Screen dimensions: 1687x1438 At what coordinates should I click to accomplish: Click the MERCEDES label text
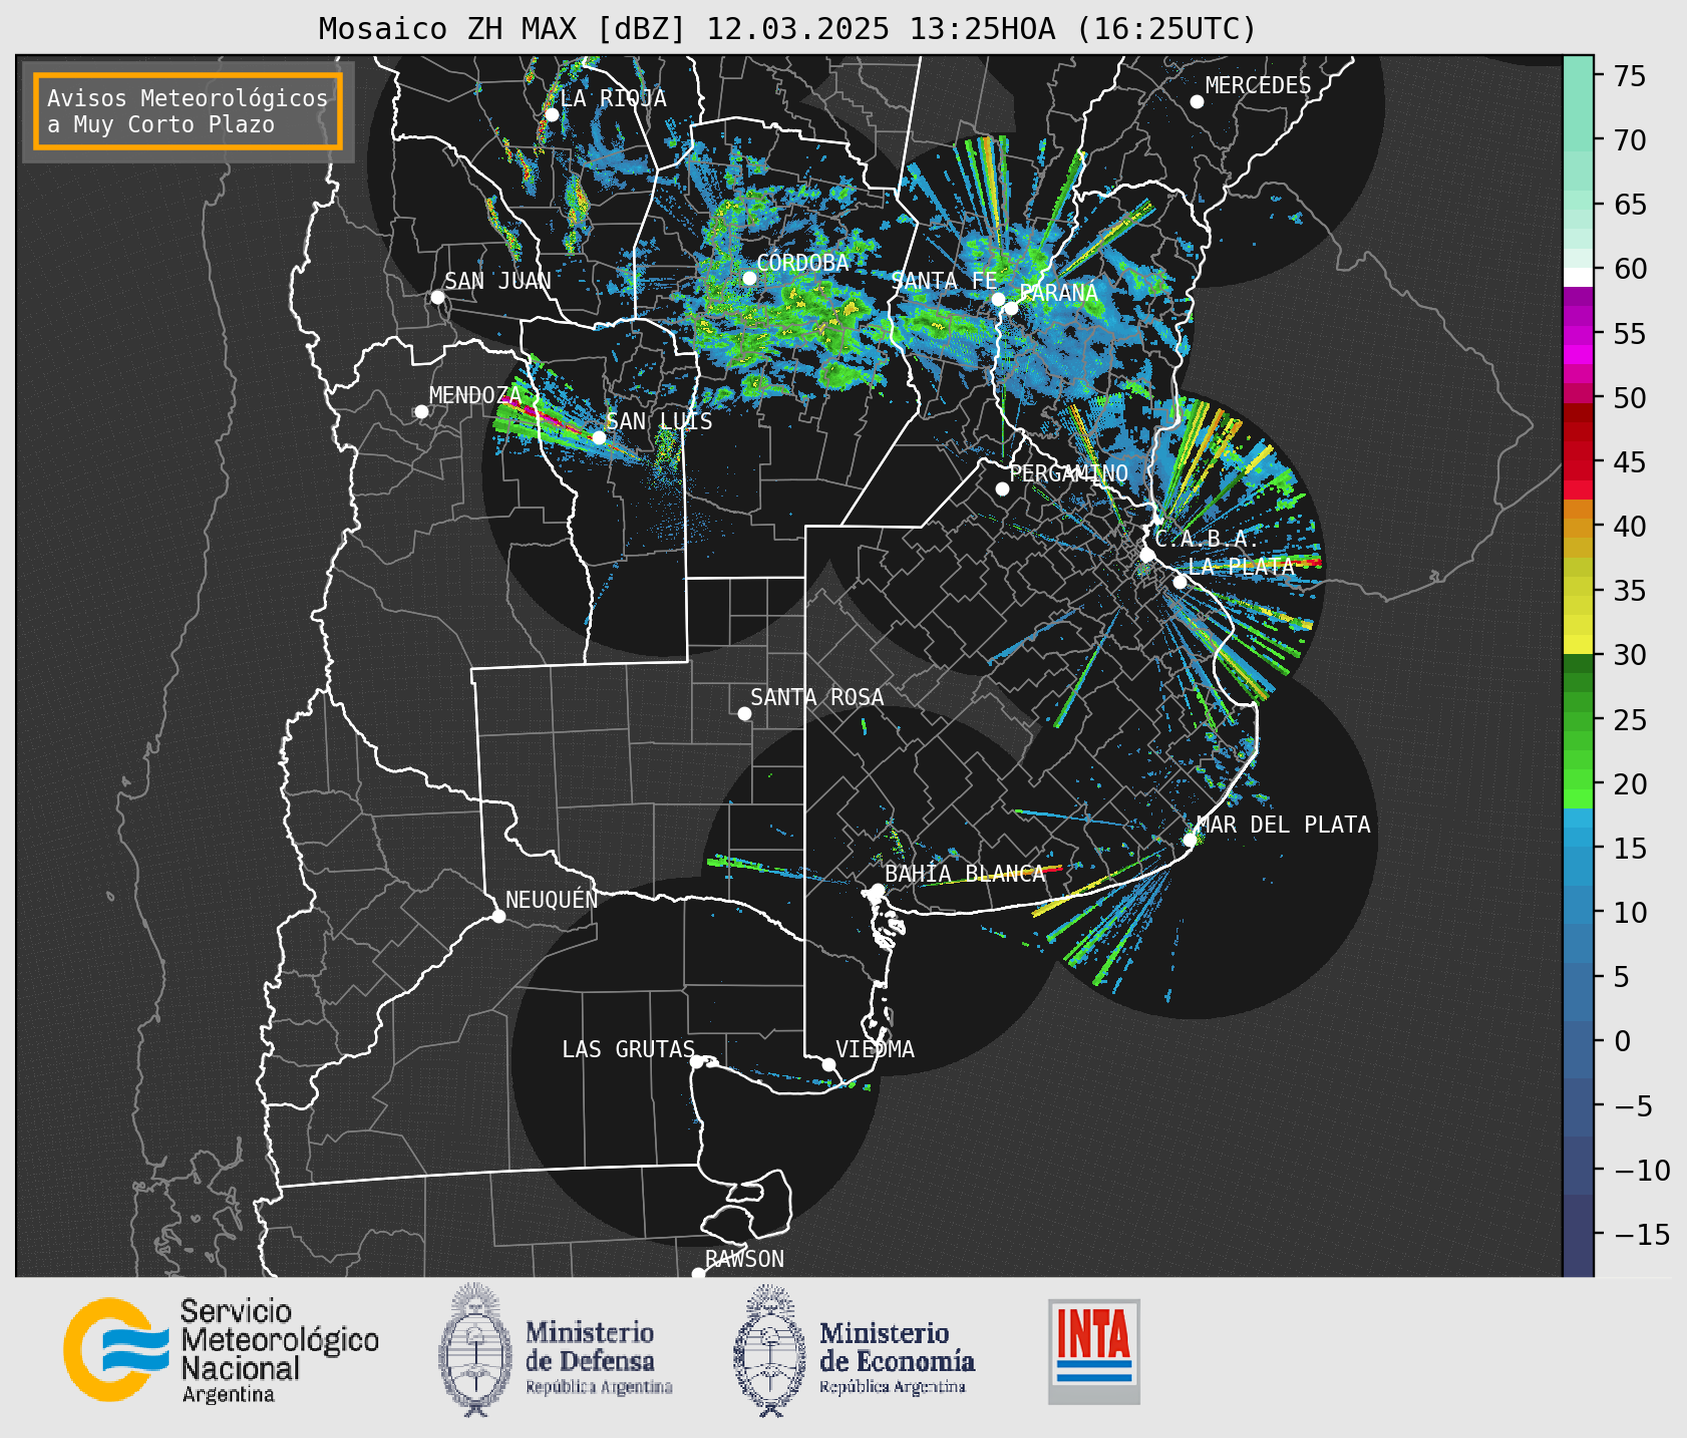(x=1258, y=85)
